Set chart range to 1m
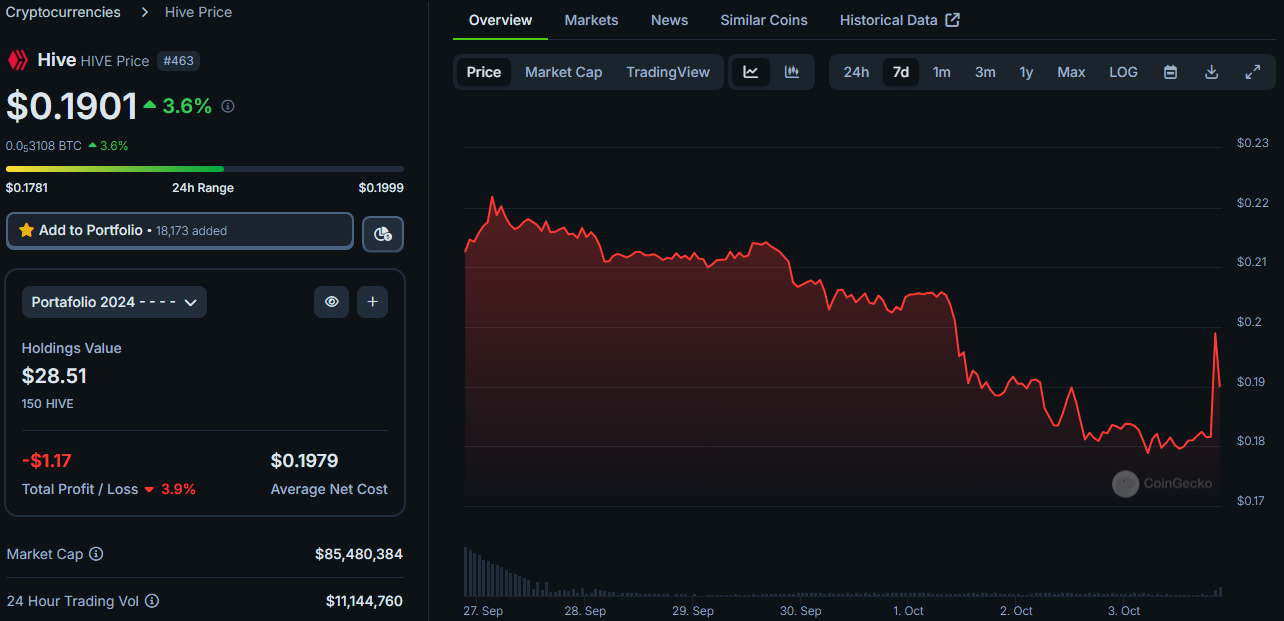 tap(942, 72)
